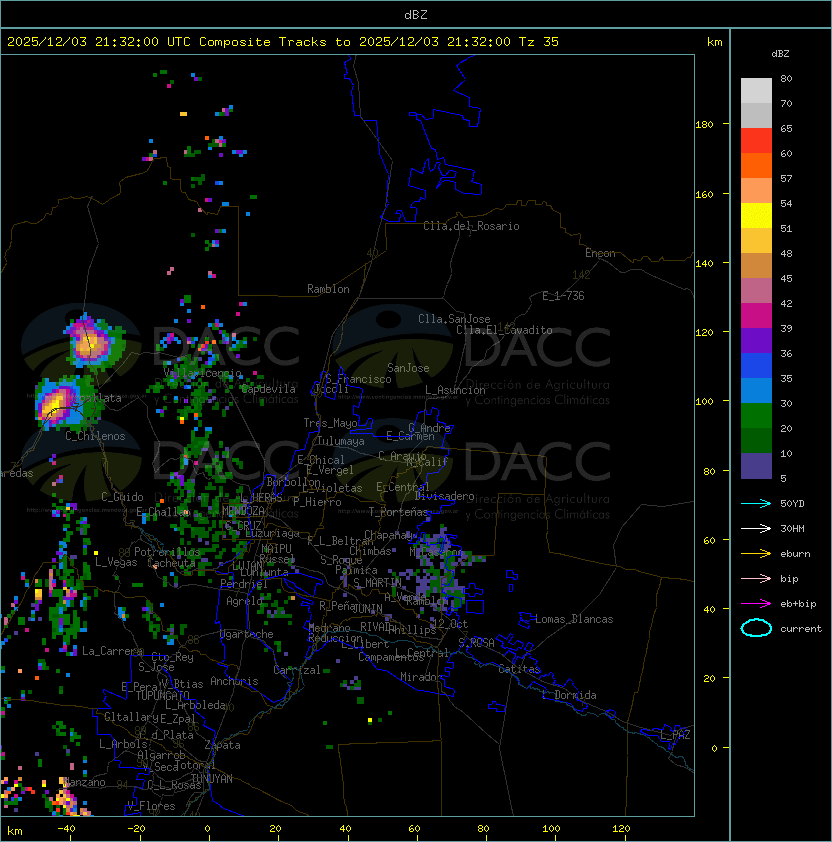This screenshot has height=842, width=832.
Task: Click the Encon map label
Action: point(600,253)
